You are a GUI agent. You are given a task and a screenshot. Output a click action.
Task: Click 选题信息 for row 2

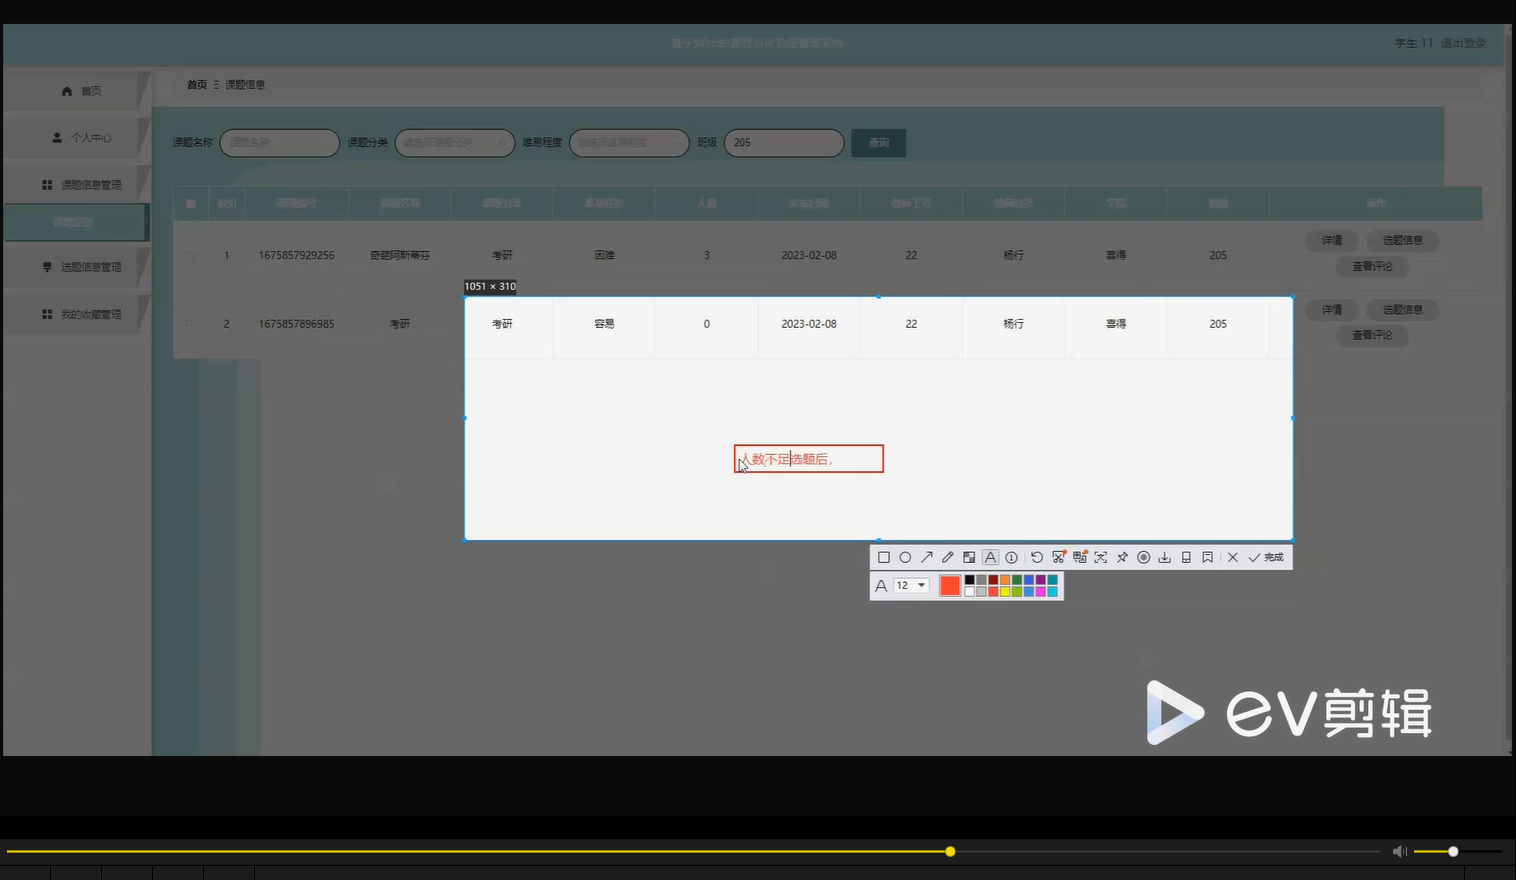coord(1403,310)
